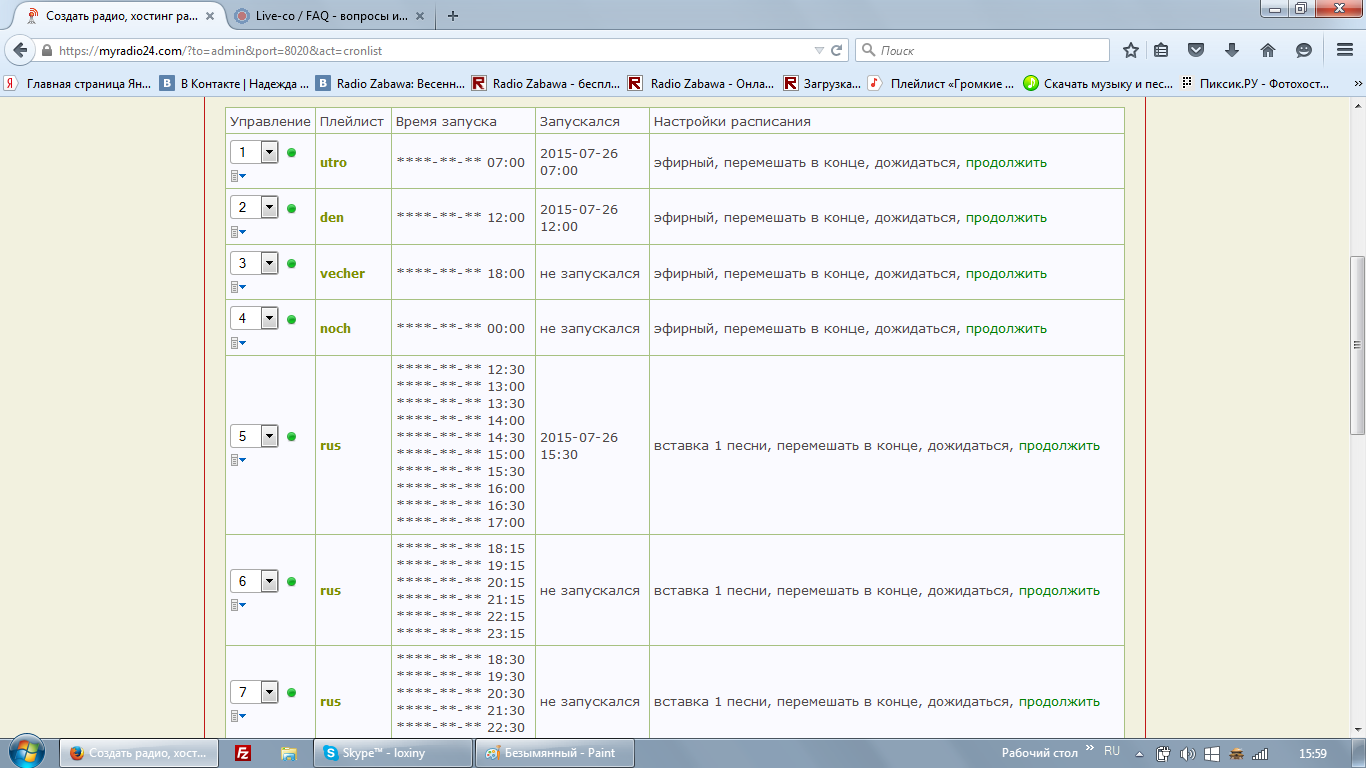Click the green status dot for utro

(292, 153)
